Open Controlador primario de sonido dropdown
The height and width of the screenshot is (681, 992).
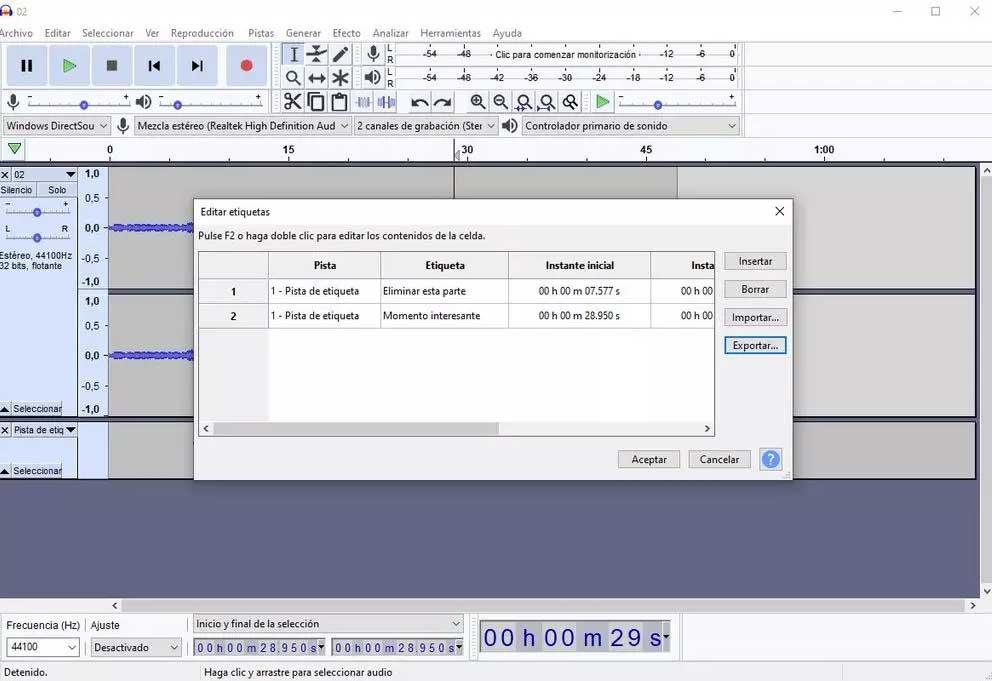pos(630,126)
